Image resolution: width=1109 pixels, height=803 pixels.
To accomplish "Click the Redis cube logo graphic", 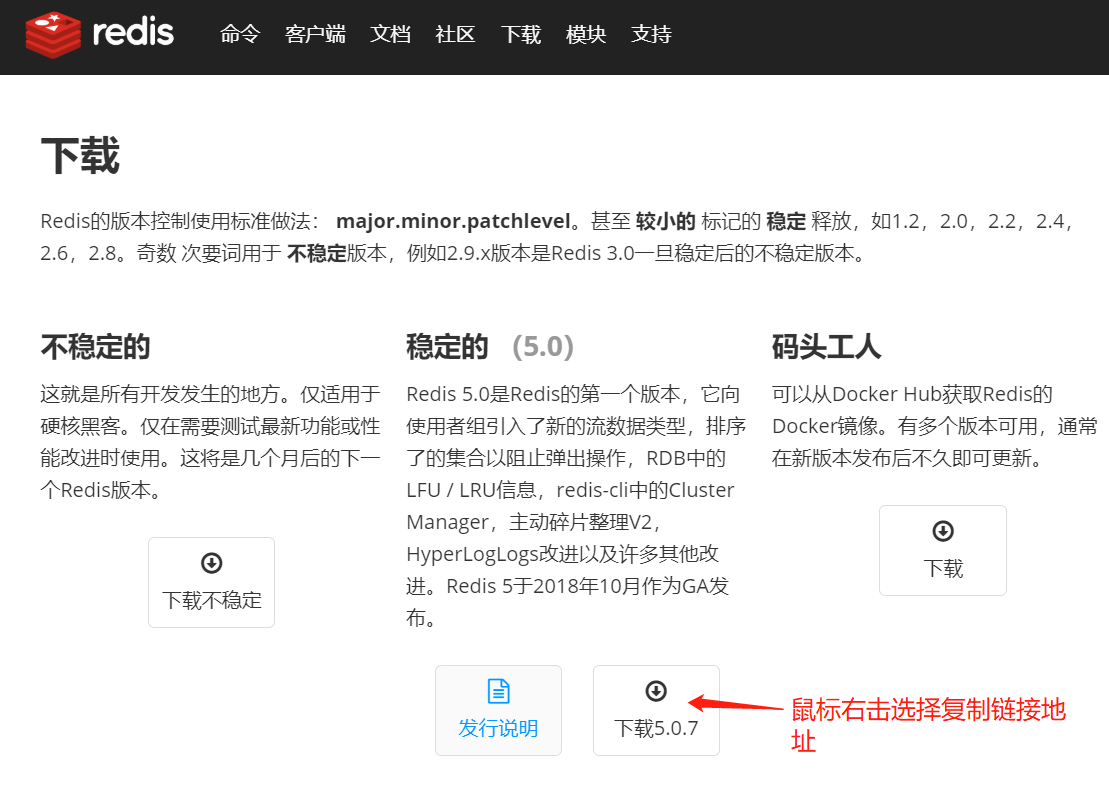I will [x=51, y=35].
